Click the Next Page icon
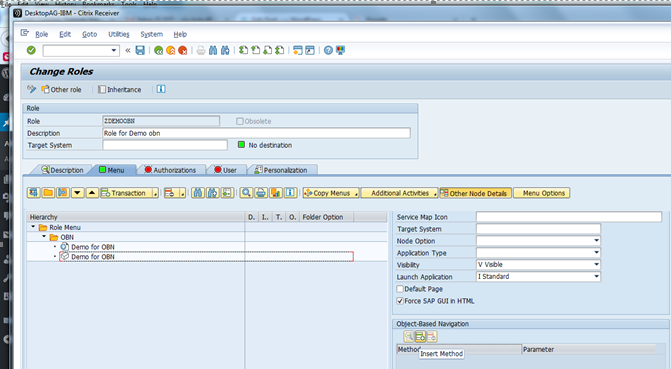 (267, 51)
